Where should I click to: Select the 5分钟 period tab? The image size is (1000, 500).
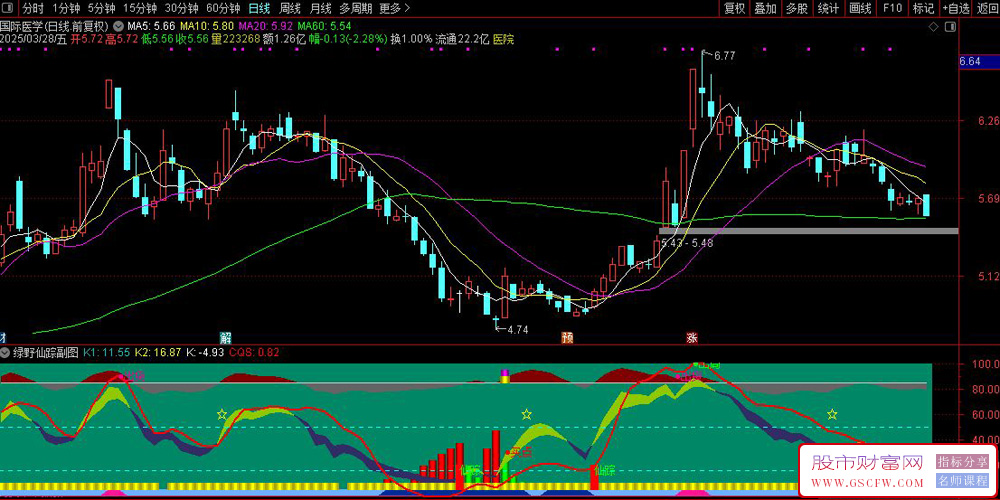(101, 8)
